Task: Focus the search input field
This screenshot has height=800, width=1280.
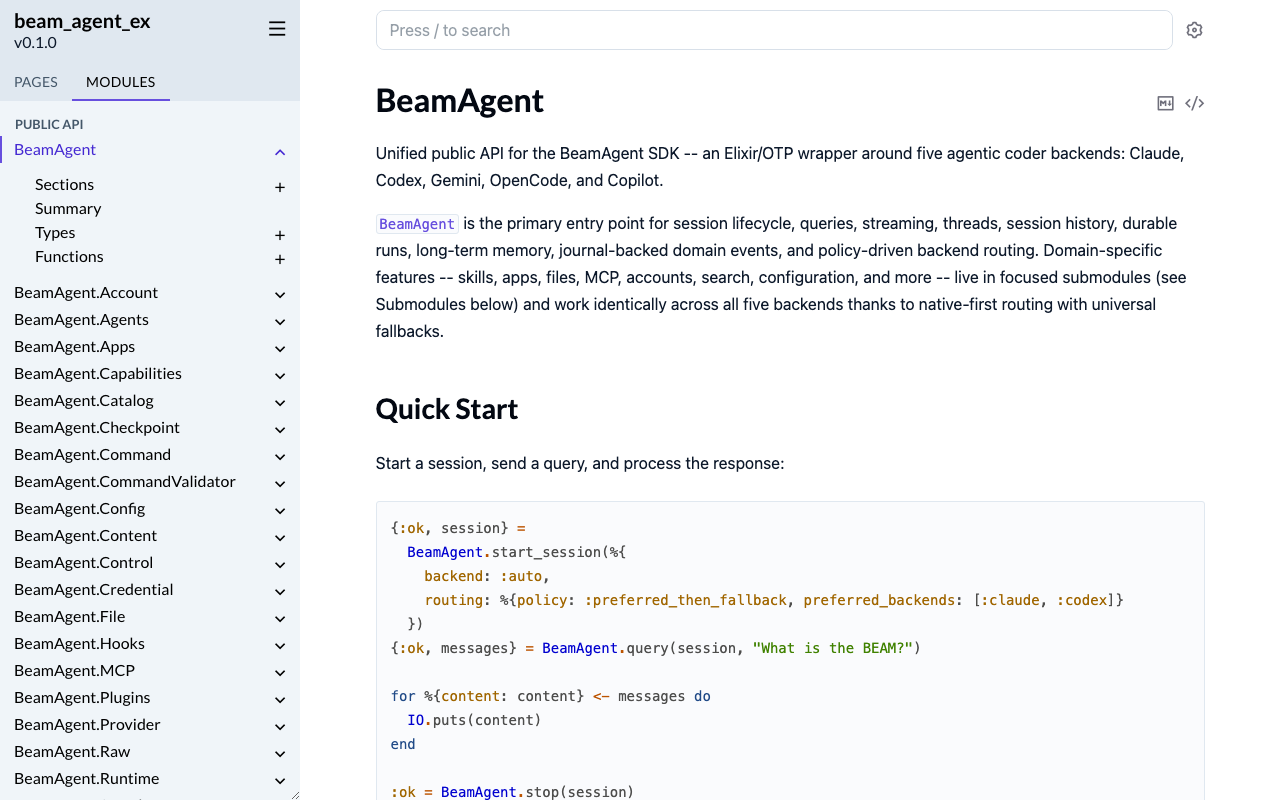Action: (773, 30)
